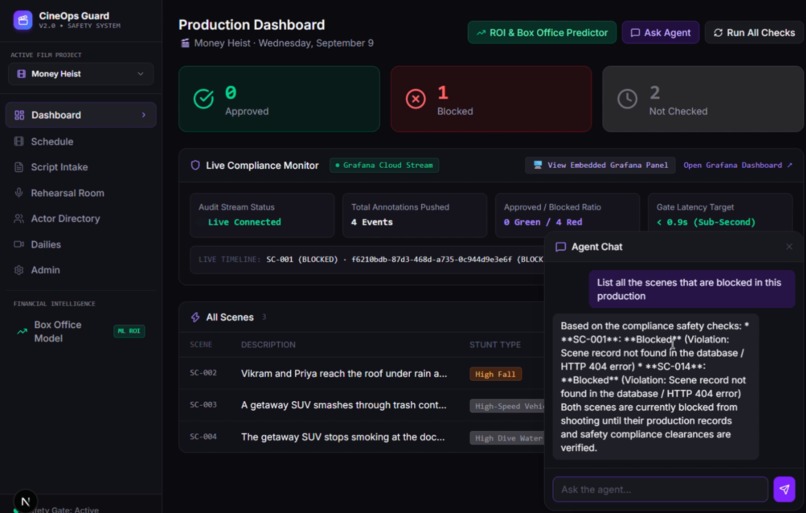Select the Approved status card
The image size is (806, 513).
click(279, 99)
